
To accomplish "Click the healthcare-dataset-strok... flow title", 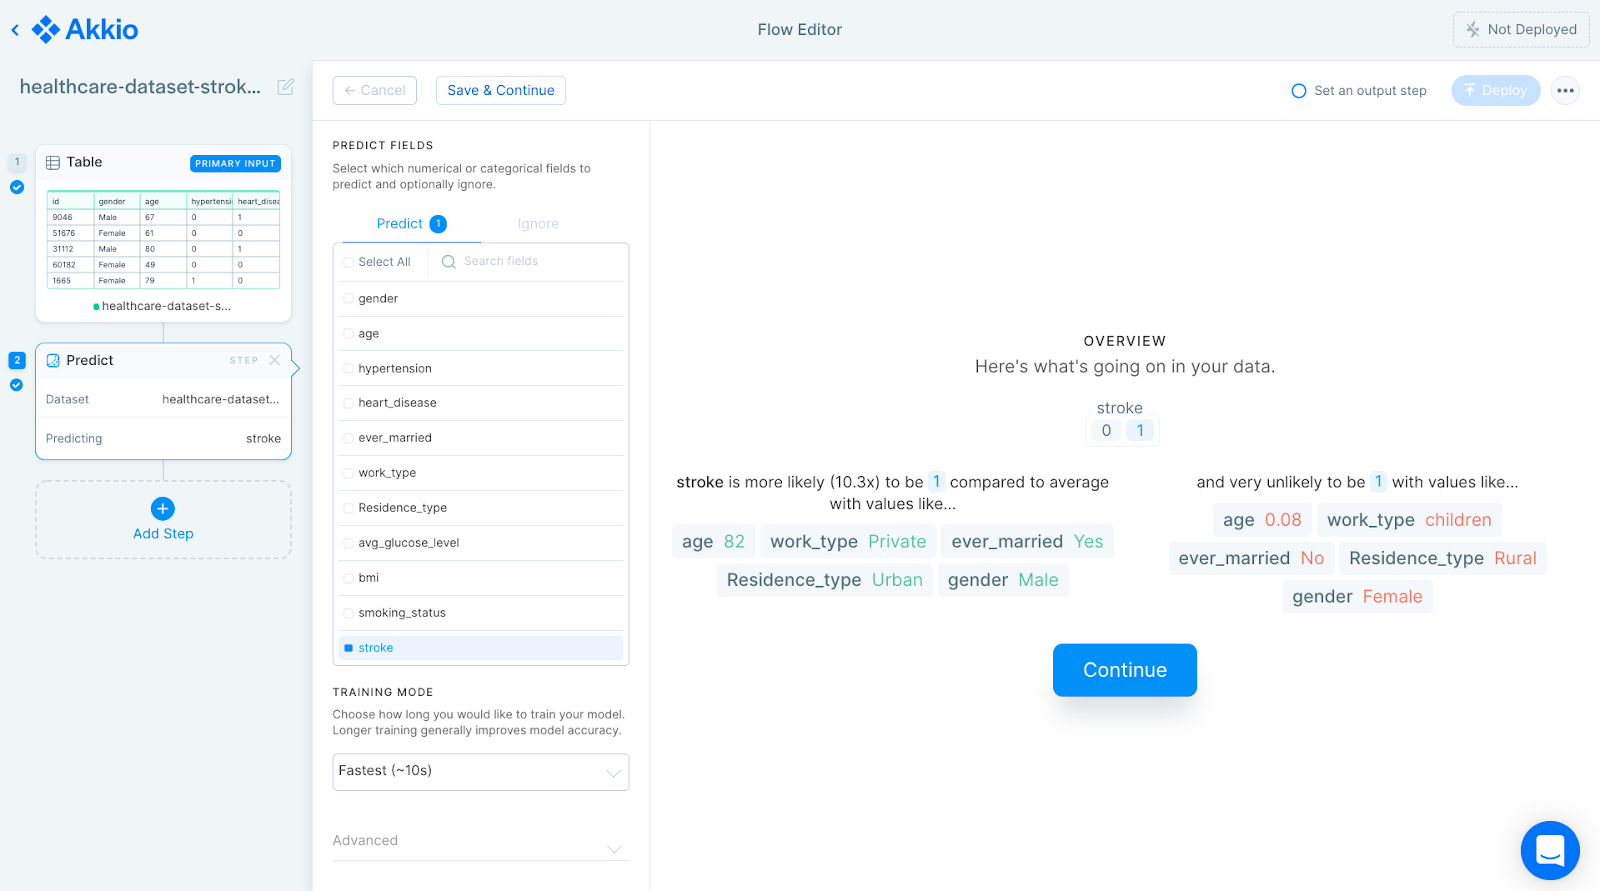I will pos(140,87).
